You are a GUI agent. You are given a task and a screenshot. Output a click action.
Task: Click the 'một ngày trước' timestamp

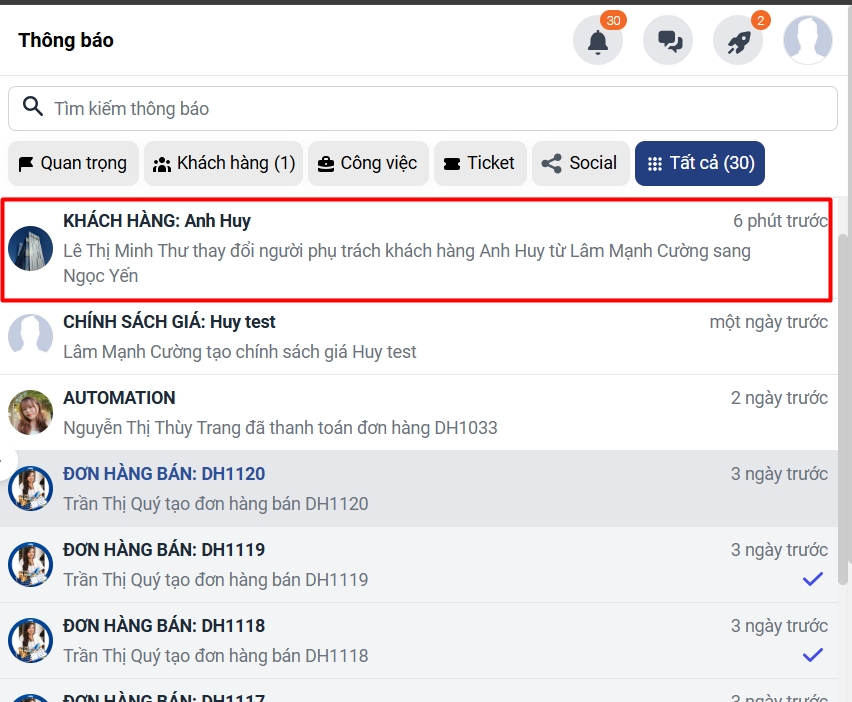769,322
